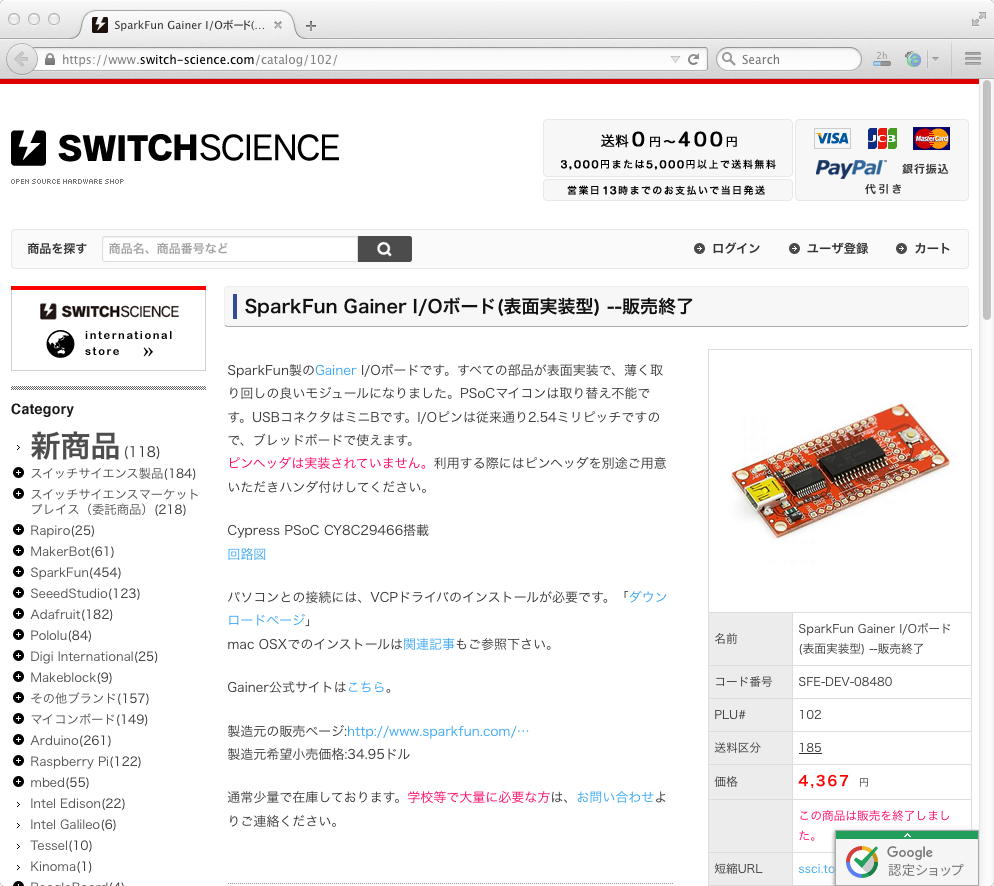Click the fullscreen arrows icon in title bar
Screen dimensions: 994x886
tap(978, 20)
